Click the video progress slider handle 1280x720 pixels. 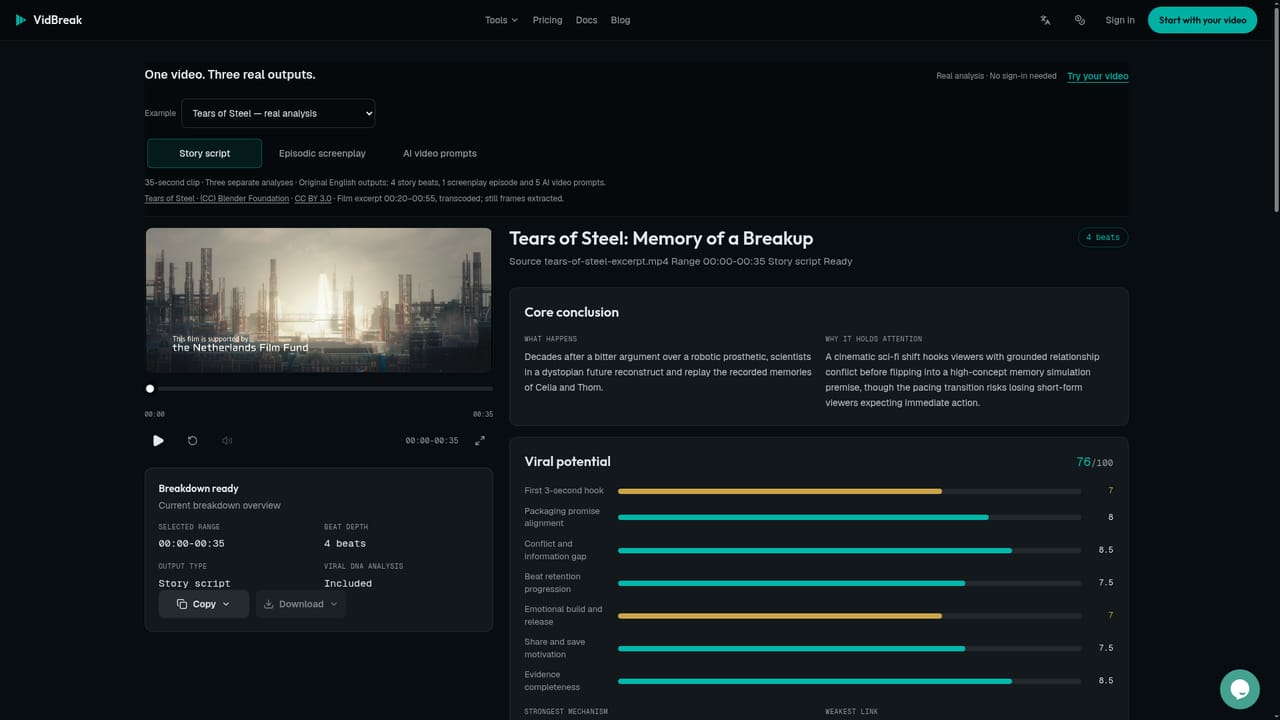pos(150,389)
